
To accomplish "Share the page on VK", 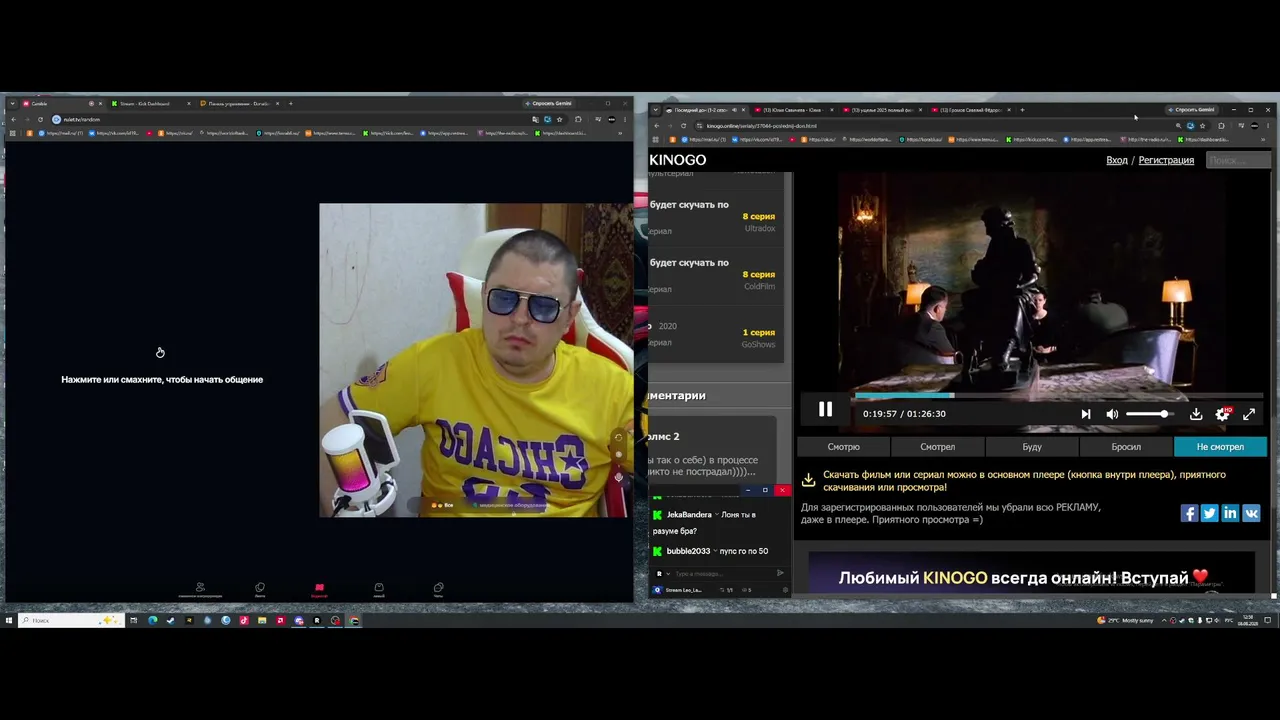I will (x=1251, y=513).
